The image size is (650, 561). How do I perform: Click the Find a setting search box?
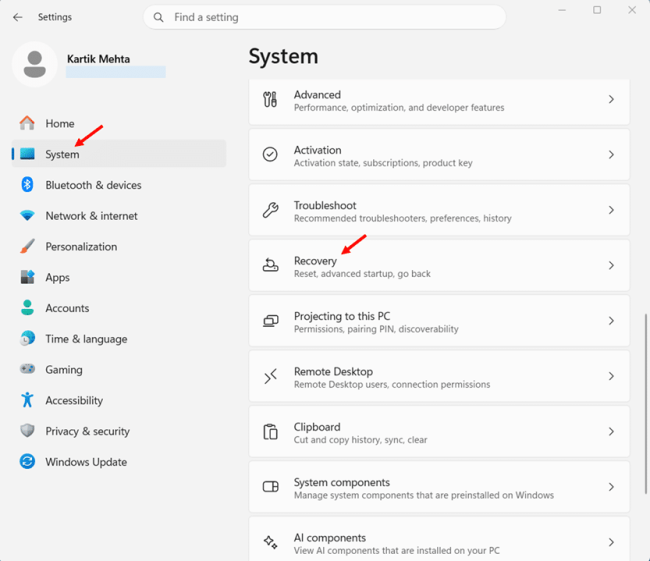pos(324,17)
